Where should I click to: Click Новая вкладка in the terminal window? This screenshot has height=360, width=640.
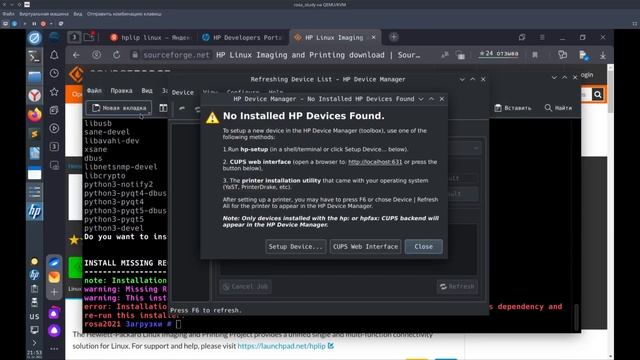[x=119, y=108]
